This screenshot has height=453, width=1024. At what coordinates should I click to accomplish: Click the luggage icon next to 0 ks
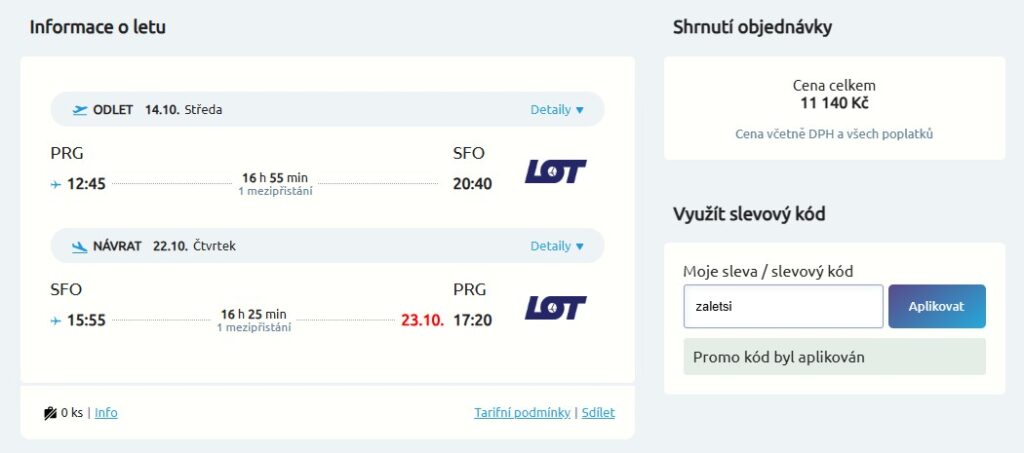[x=50, y=413]
